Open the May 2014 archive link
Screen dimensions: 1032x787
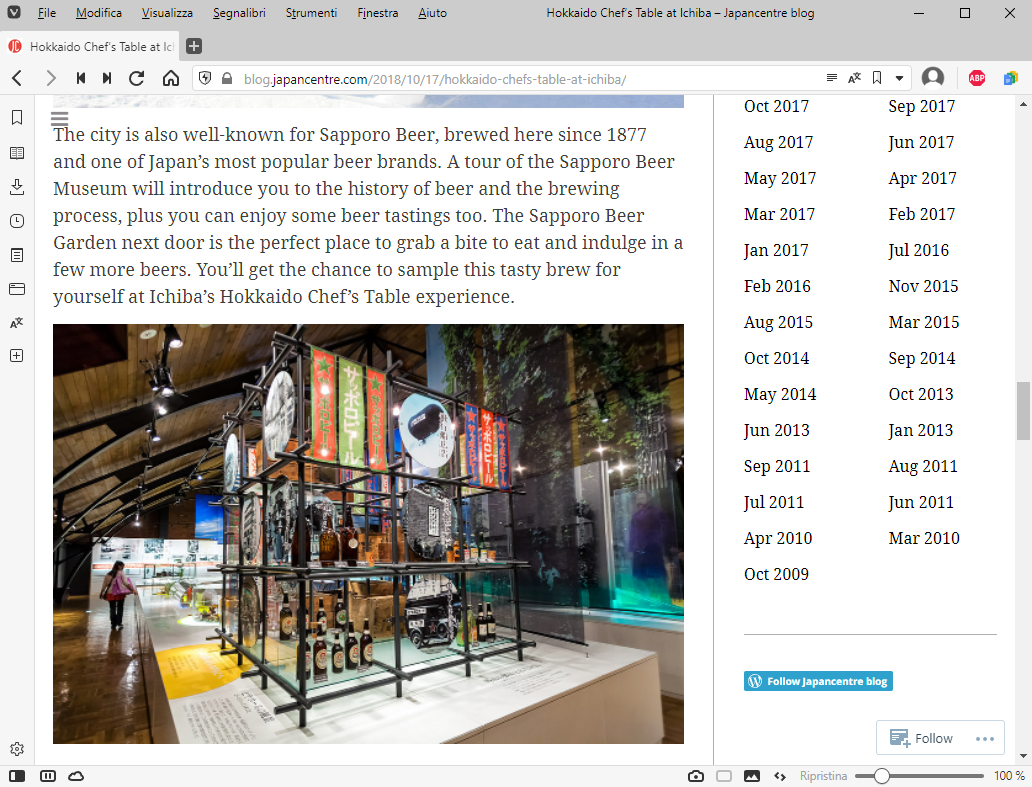[x=780, y=395]
